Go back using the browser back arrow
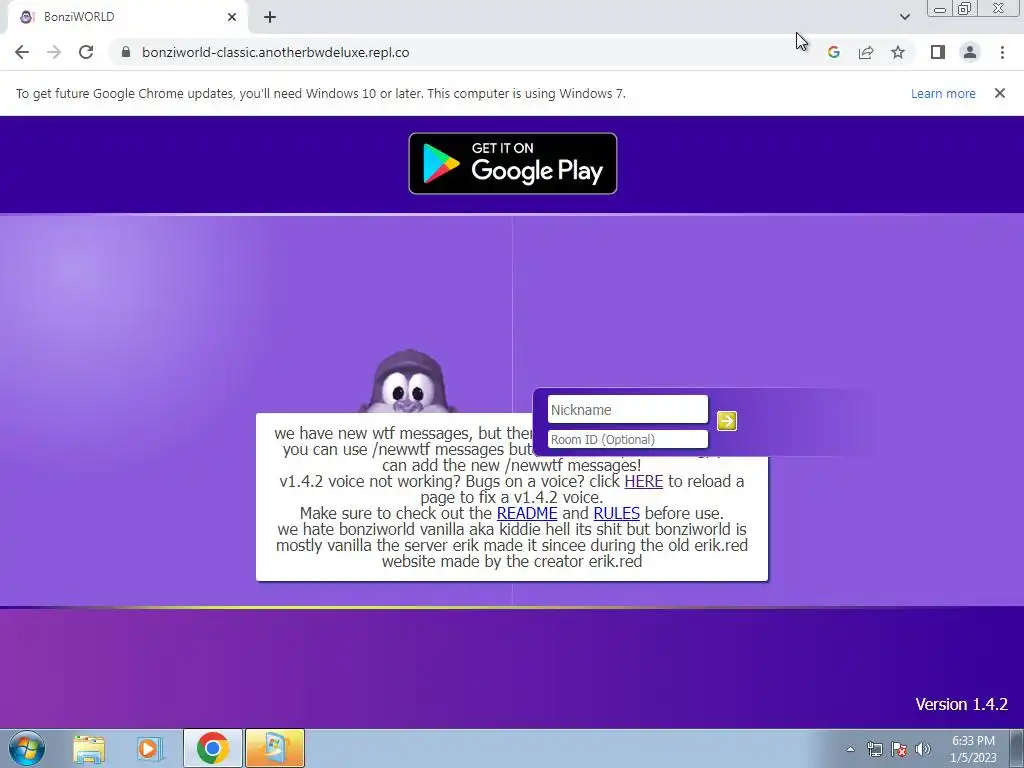Screen dimensions: 1024x768 [22, 52]
